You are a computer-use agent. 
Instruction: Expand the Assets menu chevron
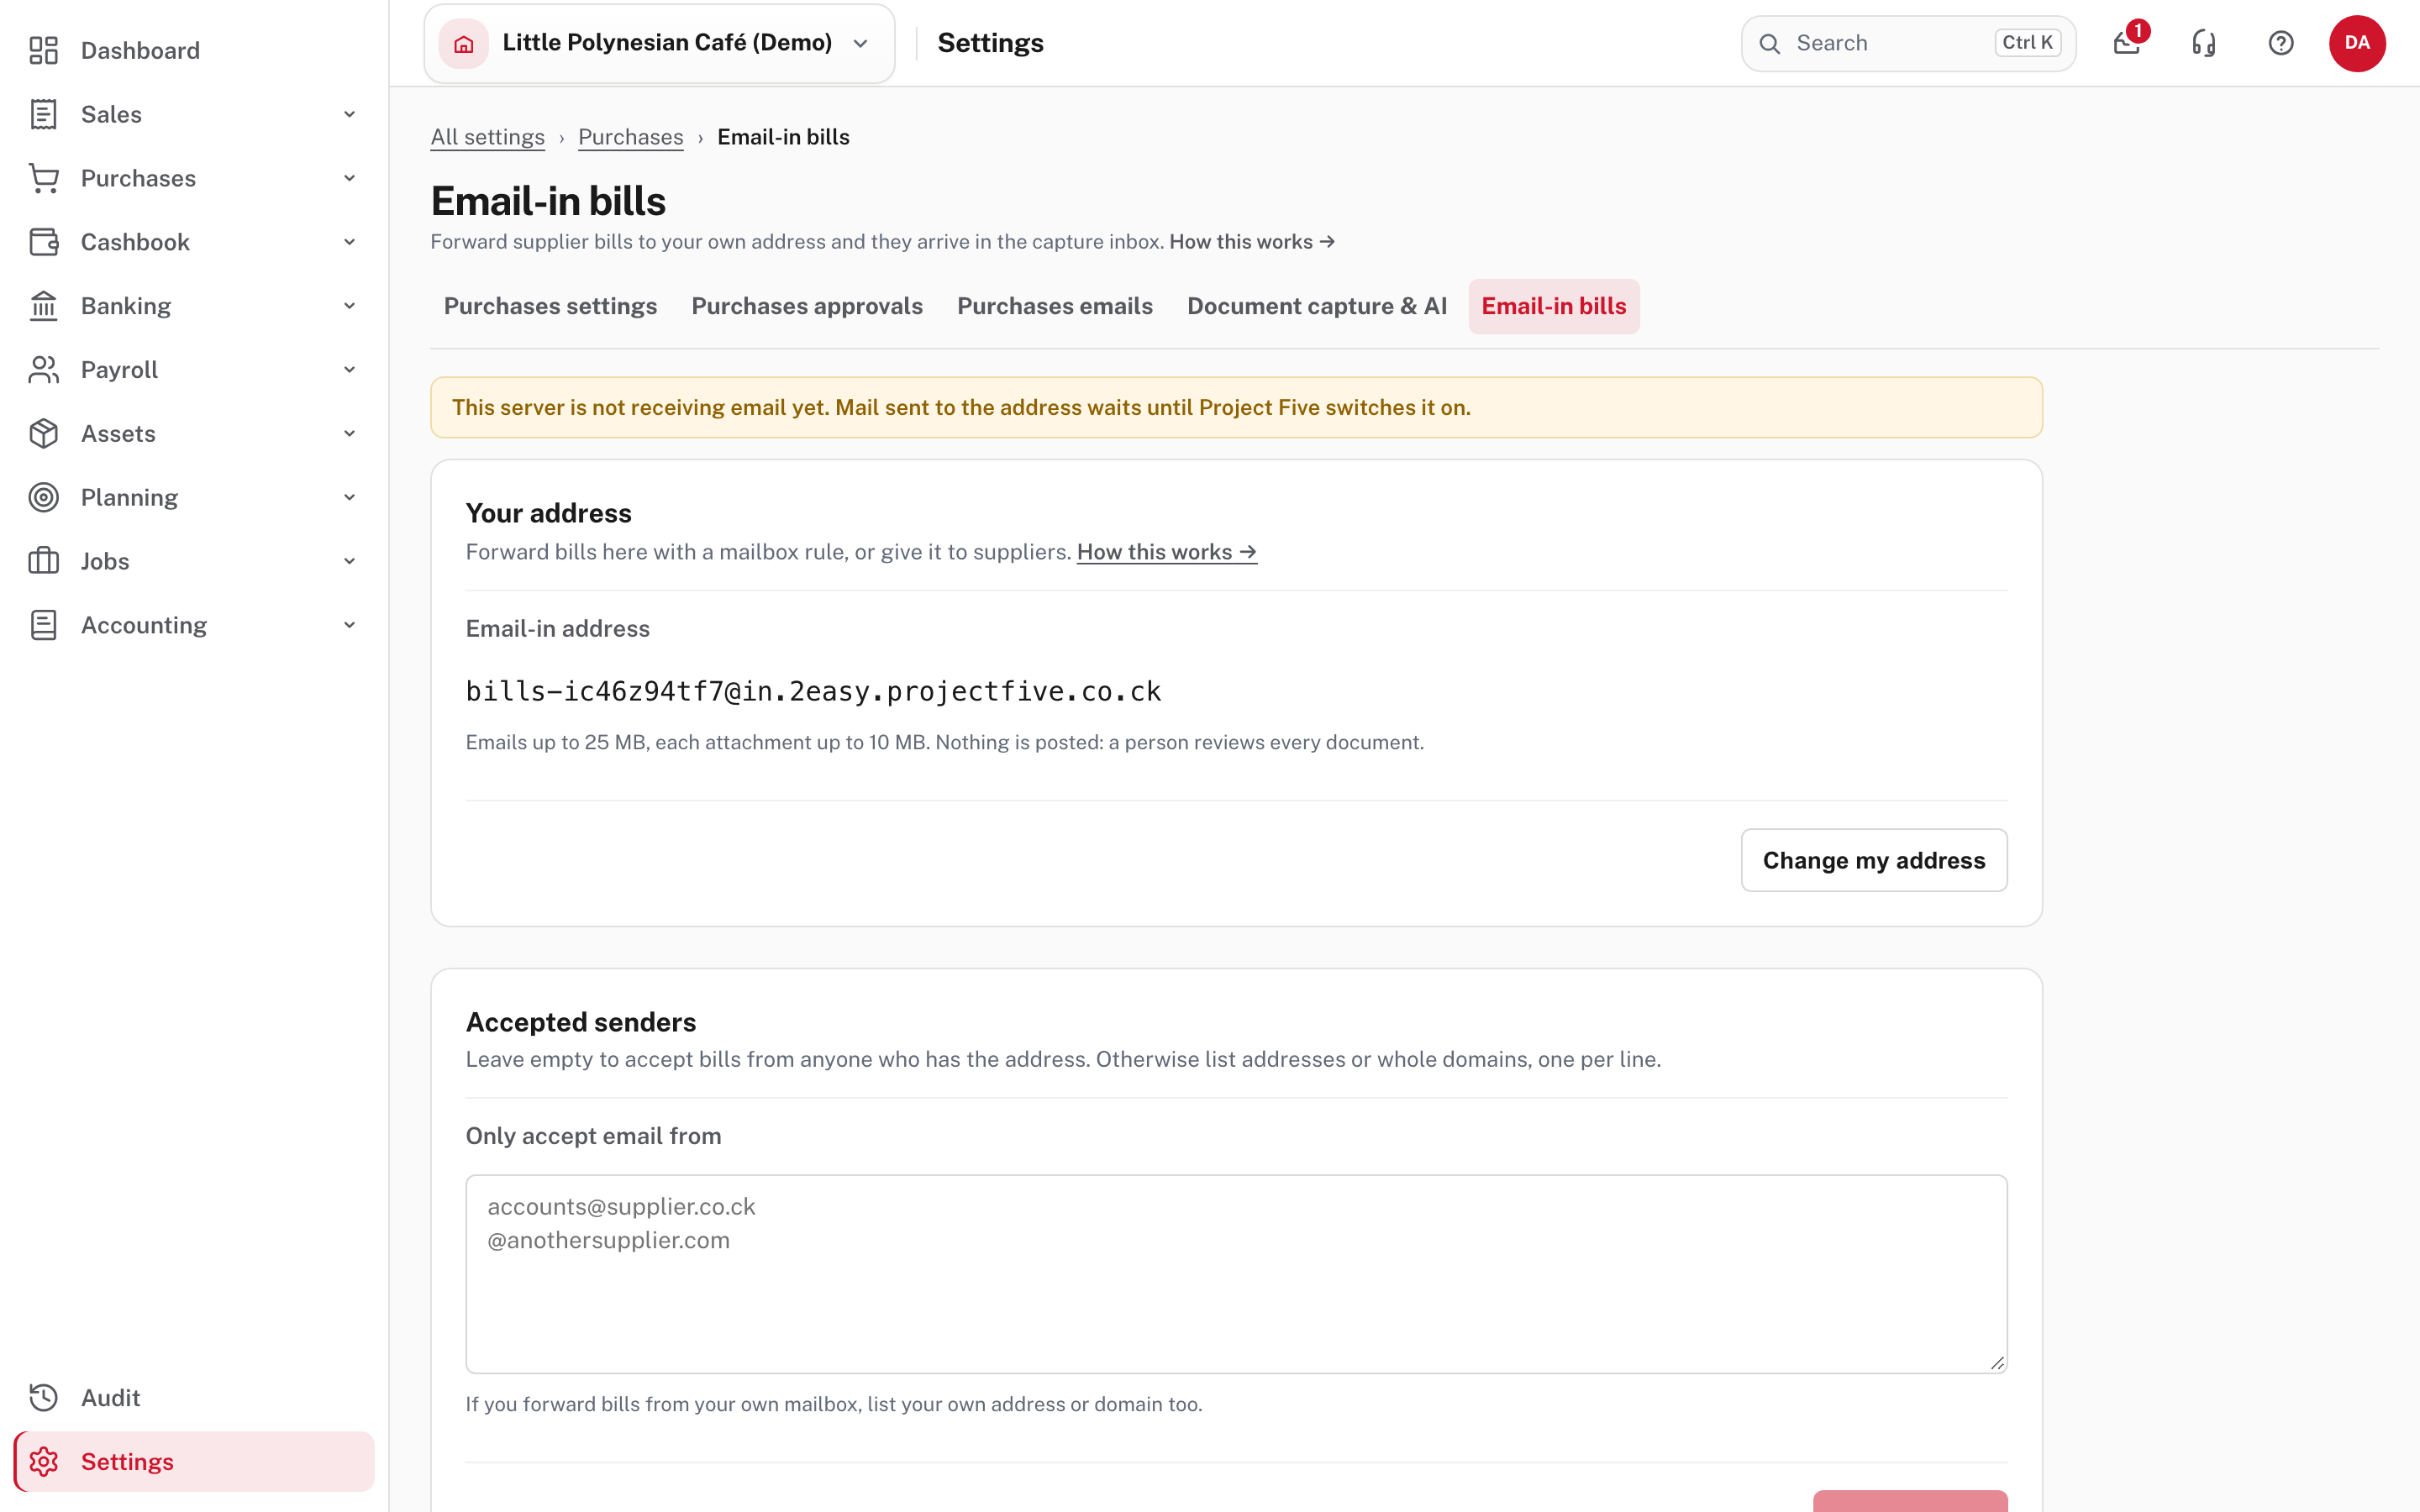tap(349, 434)
